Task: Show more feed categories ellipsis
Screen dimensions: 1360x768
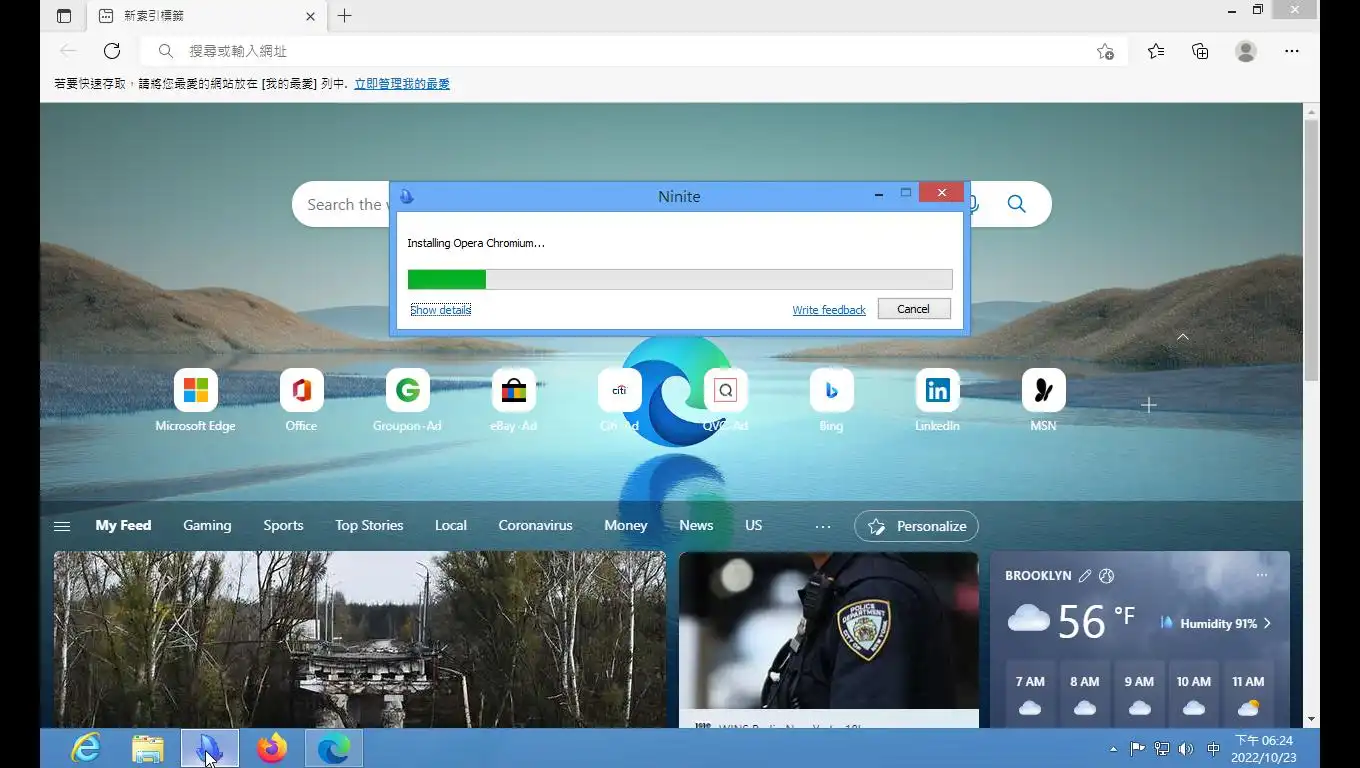Action: [x=823, y=526]
